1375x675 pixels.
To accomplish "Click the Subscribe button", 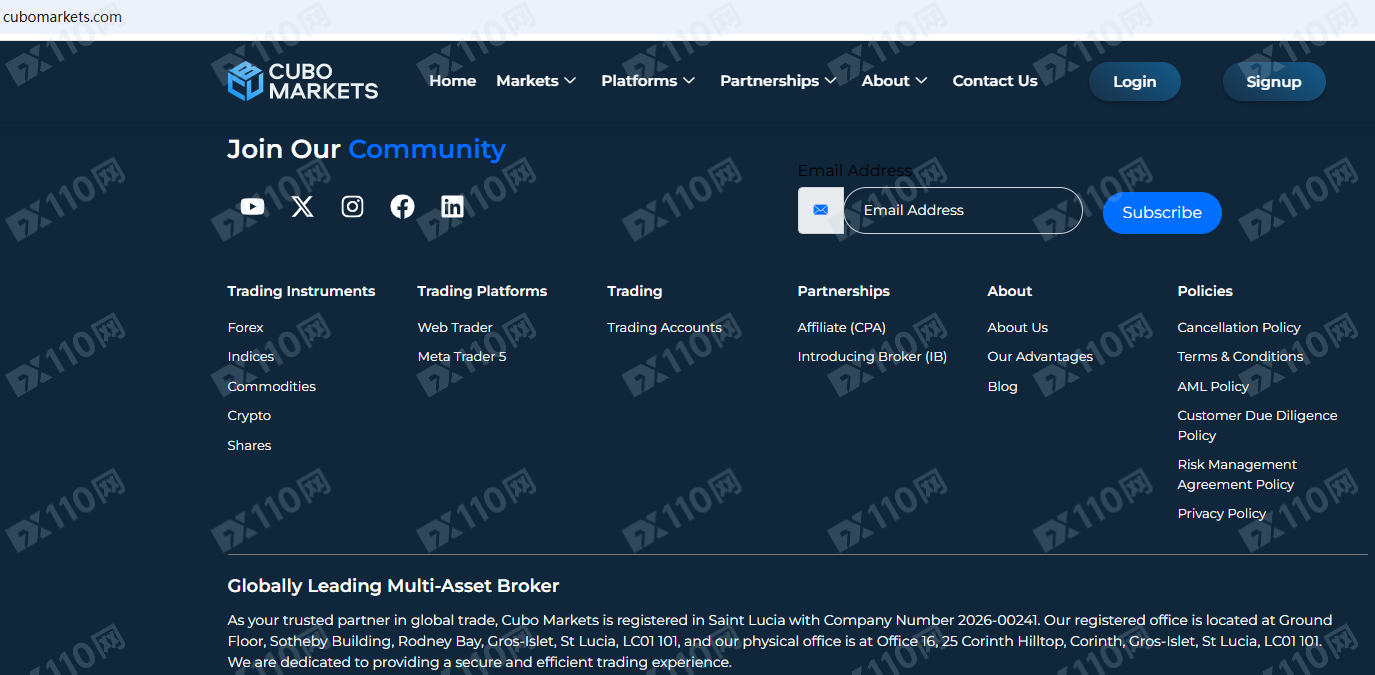I will point(1162,213).
